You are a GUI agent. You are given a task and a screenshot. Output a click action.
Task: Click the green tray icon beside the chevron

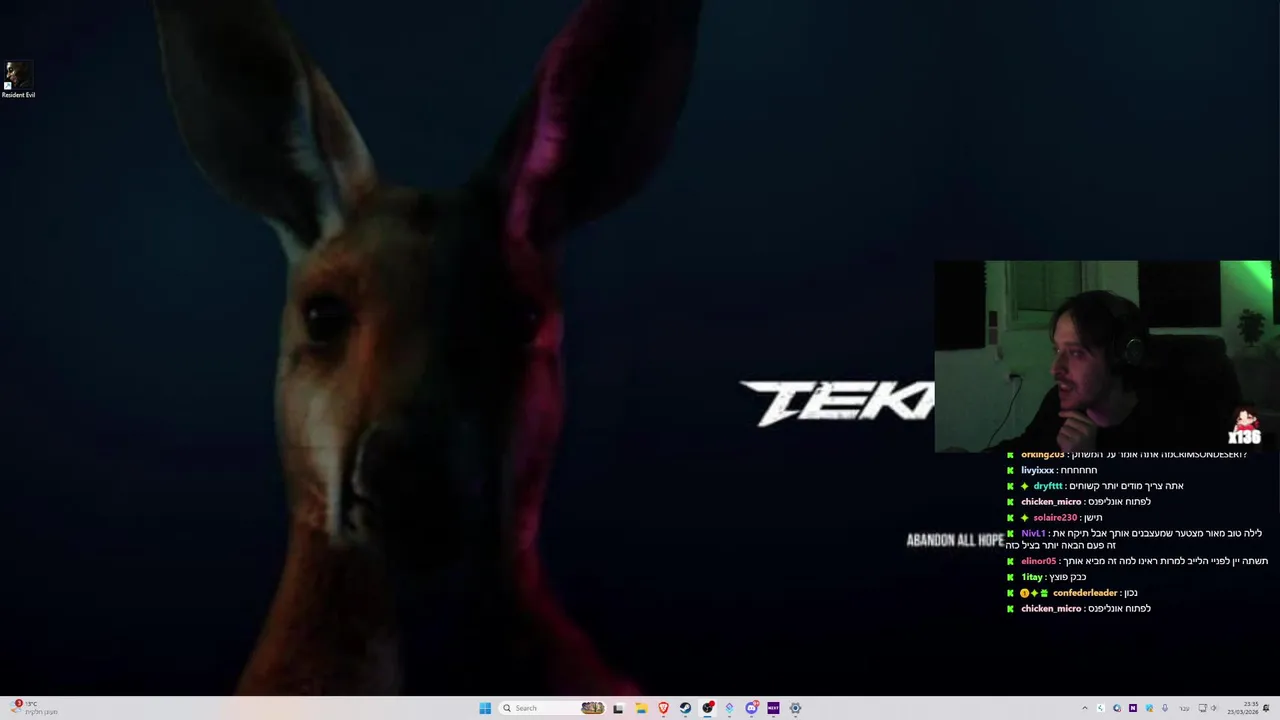tap(1101, 708)
